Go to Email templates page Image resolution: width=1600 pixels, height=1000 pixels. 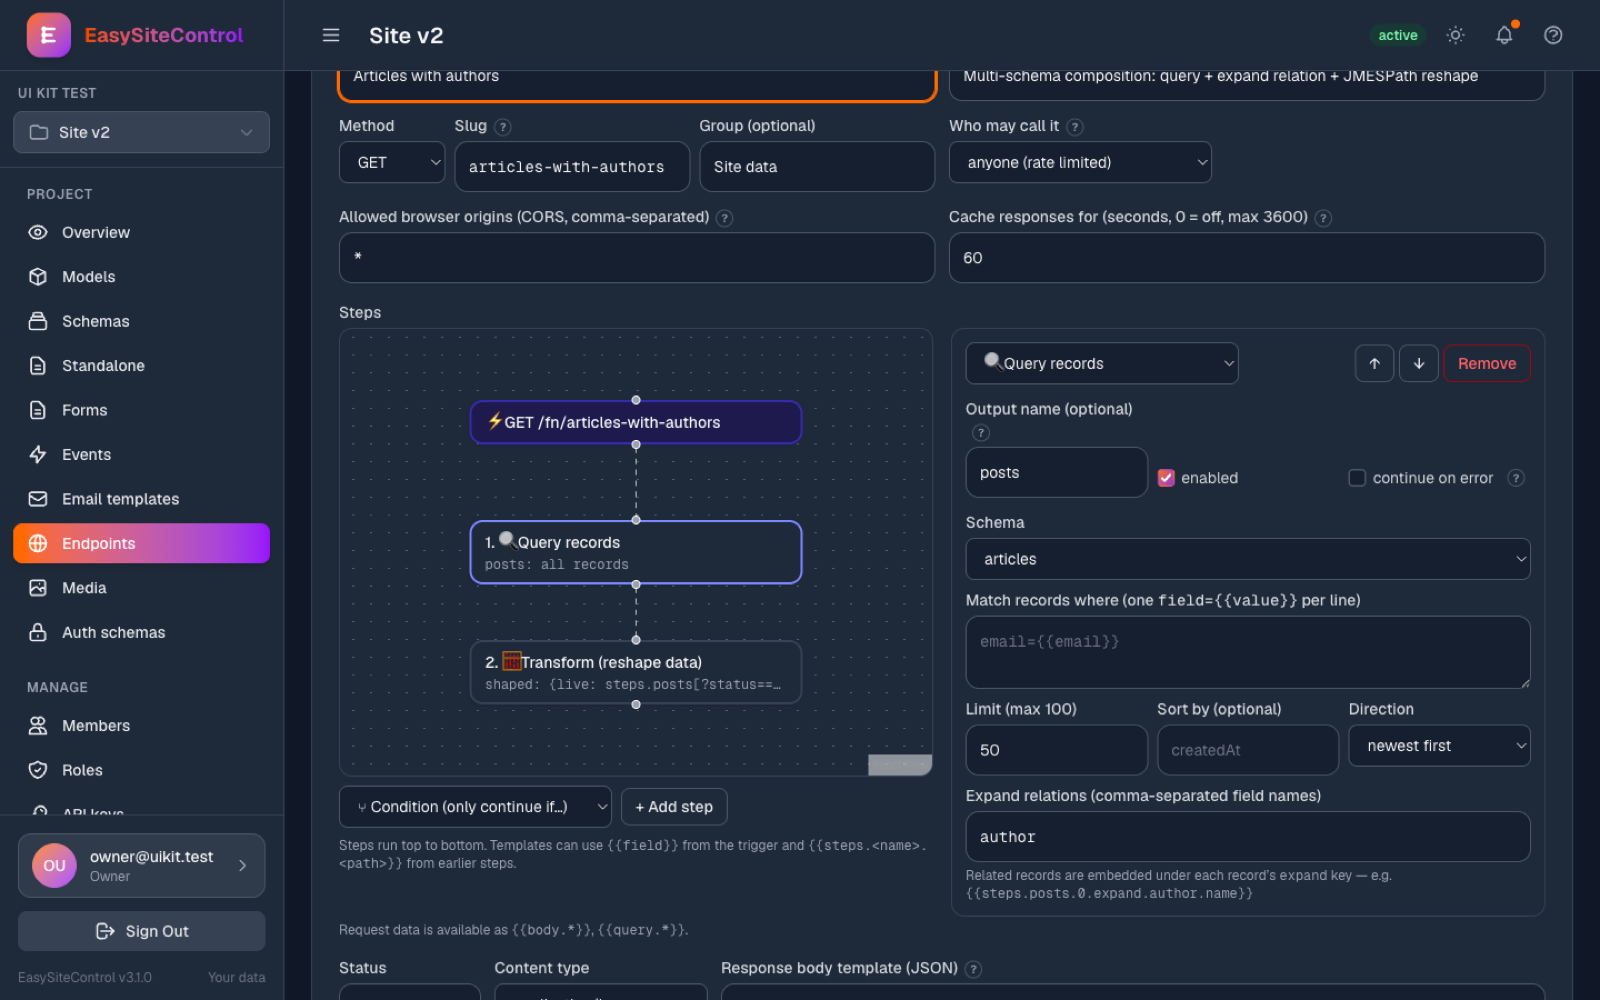coord(141,499)
